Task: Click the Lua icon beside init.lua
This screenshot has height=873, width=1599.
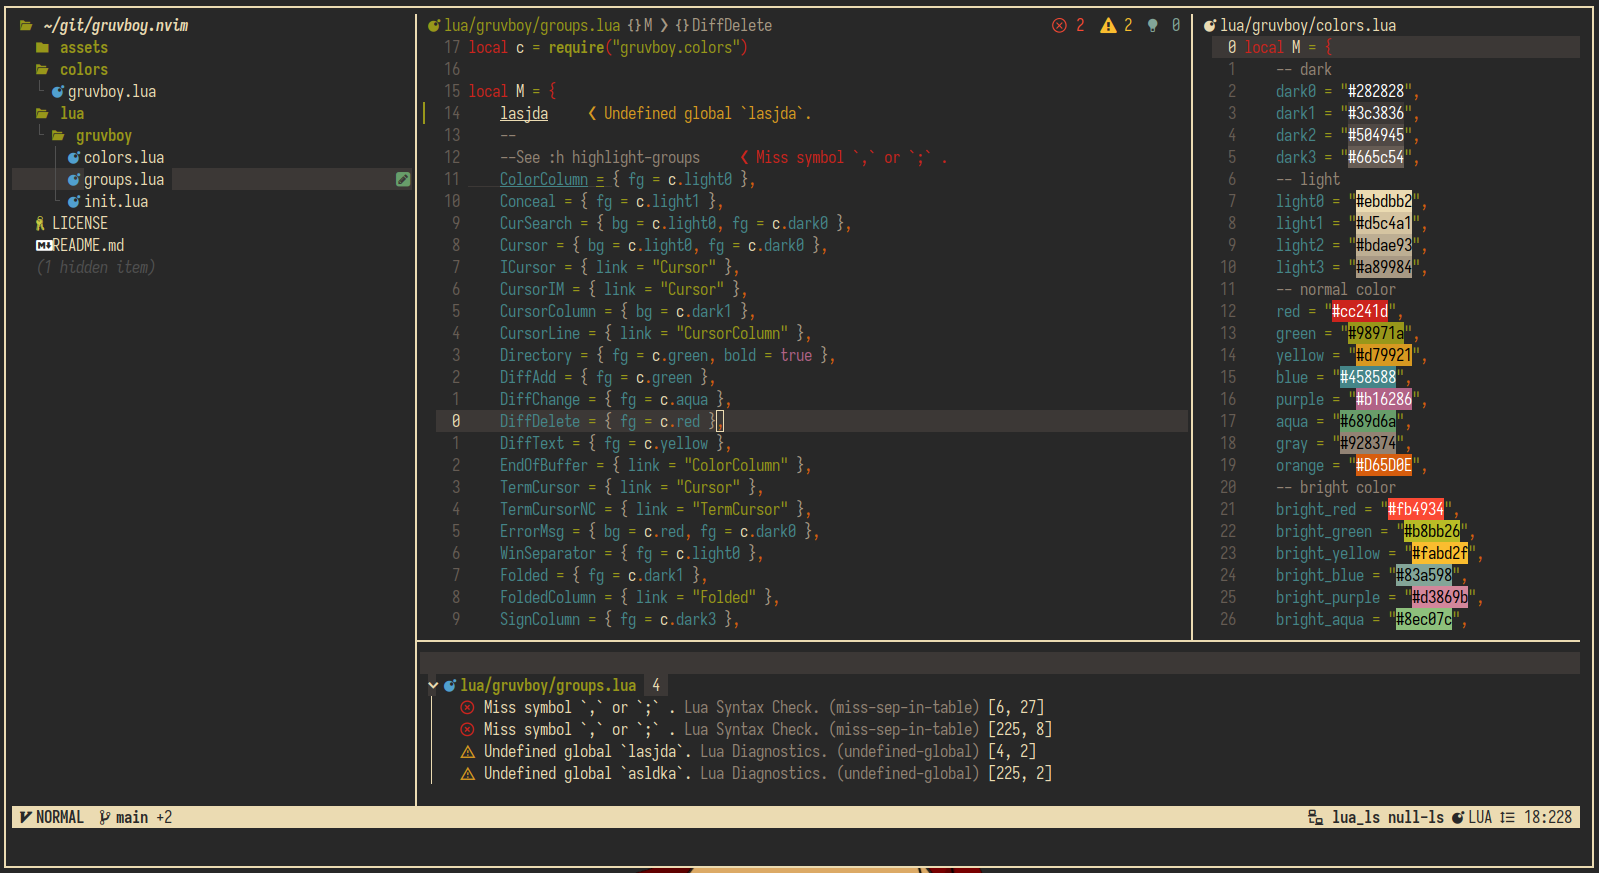Action: click(x=74, y=202)
